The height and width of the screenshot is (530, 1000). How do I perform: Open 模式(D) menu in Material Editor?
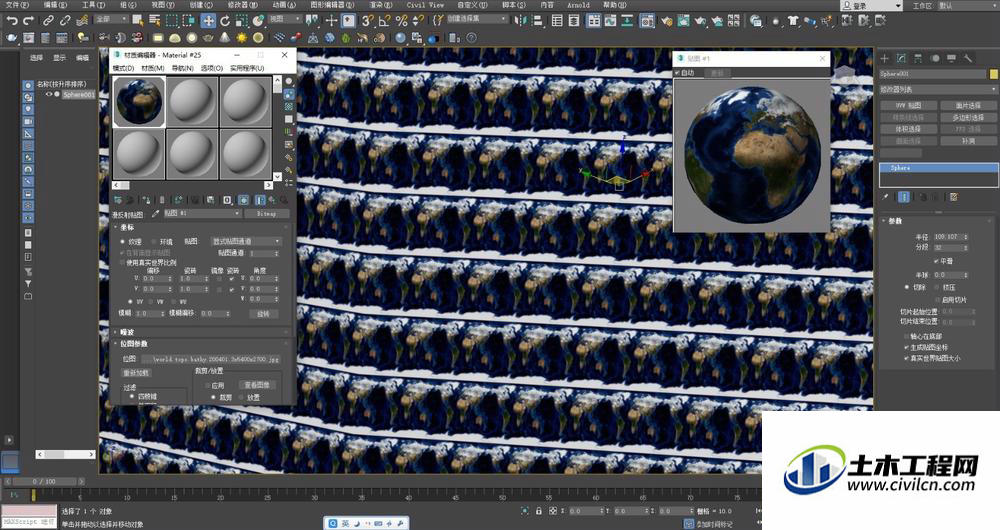pos(123,68)
